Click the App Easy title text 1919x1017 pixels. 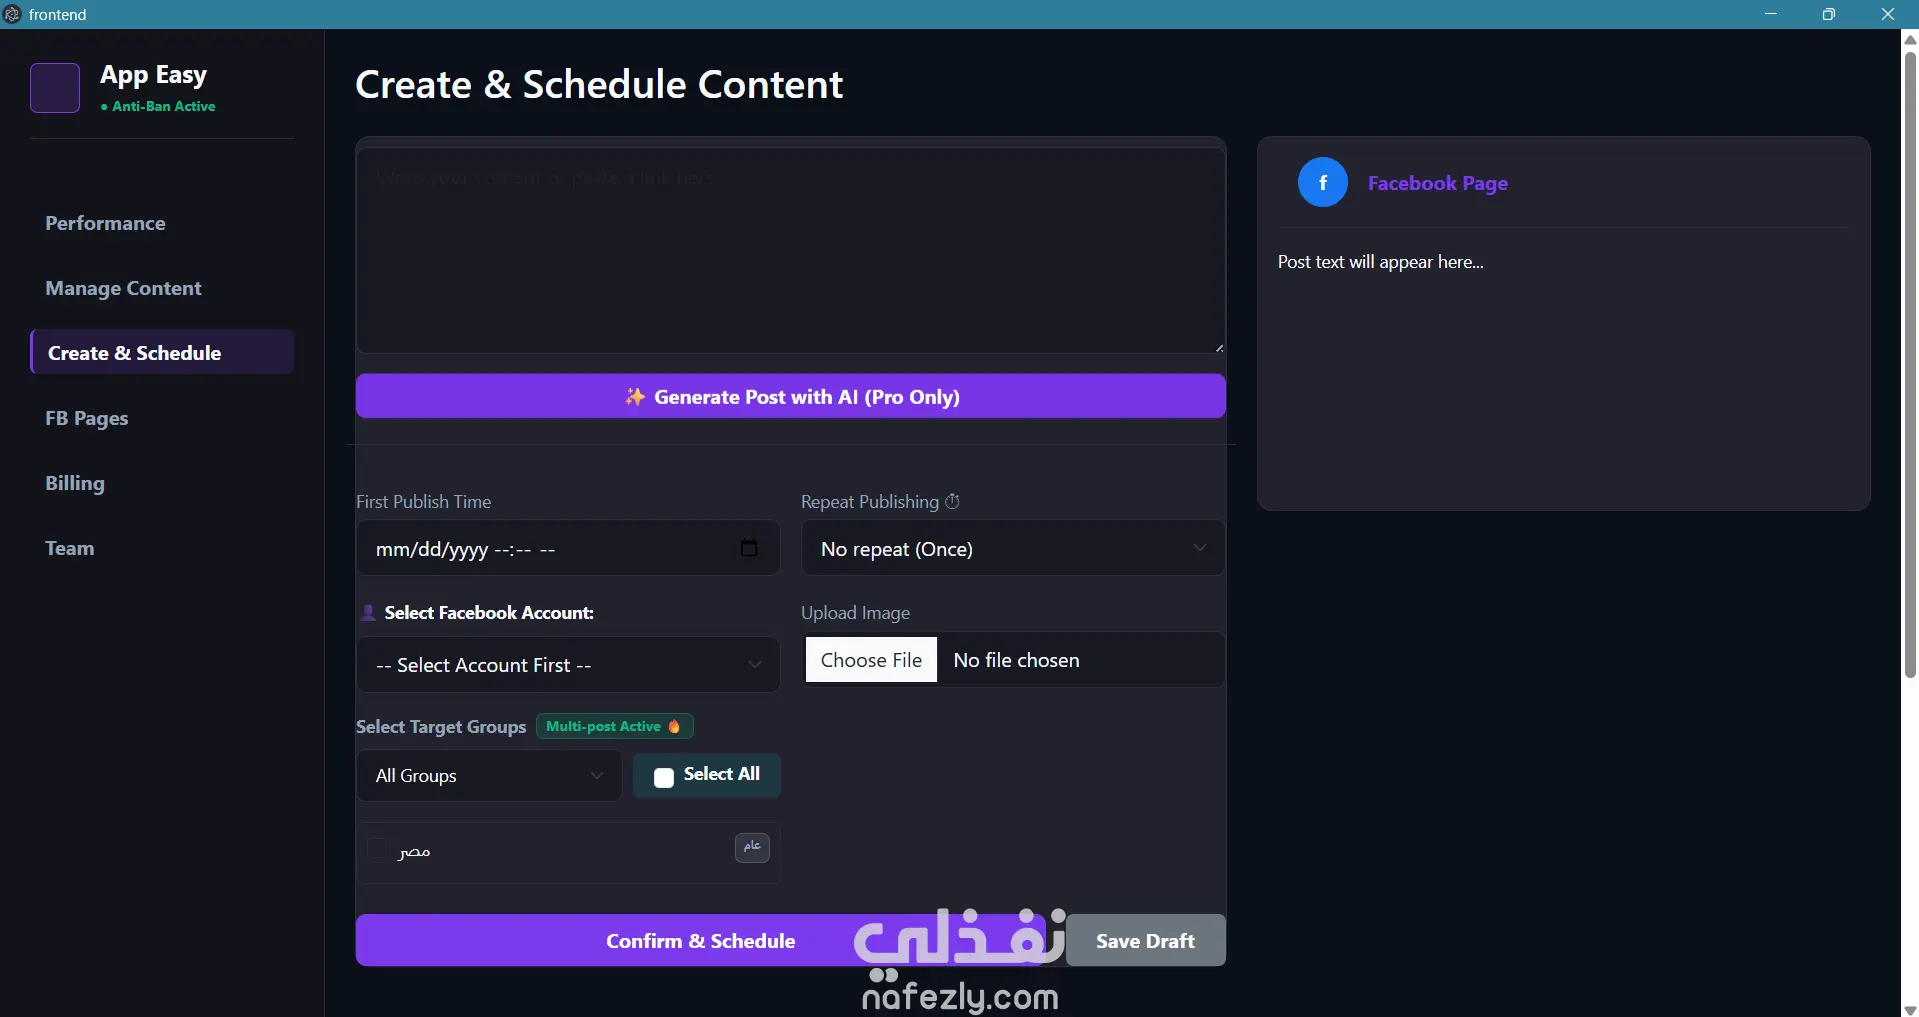pyautogui.click(x=154, y=75)
